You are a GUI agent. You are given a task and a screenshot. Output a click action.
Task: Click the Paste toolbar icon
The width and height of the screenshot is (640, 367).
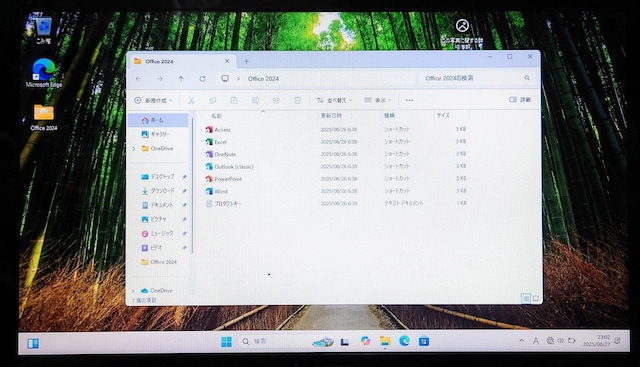[234, 100]
